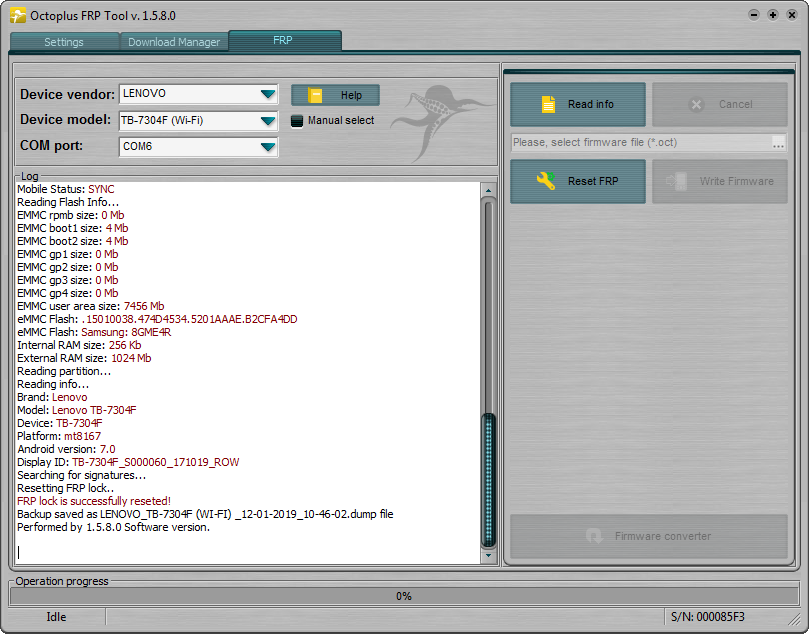Image resolution: width=809 pixels, height=634 pixels.
Task: Click 'eMMC Flash: Samsung: 8GME4R' log line
Action: pyautogui.click(x=94, y=332)
